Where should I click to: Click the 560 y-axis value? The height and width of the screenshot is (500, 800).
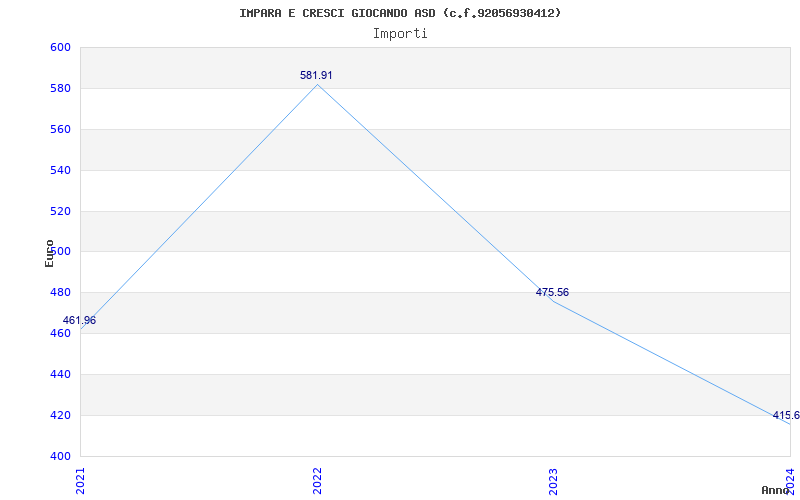tap(59, 129)
